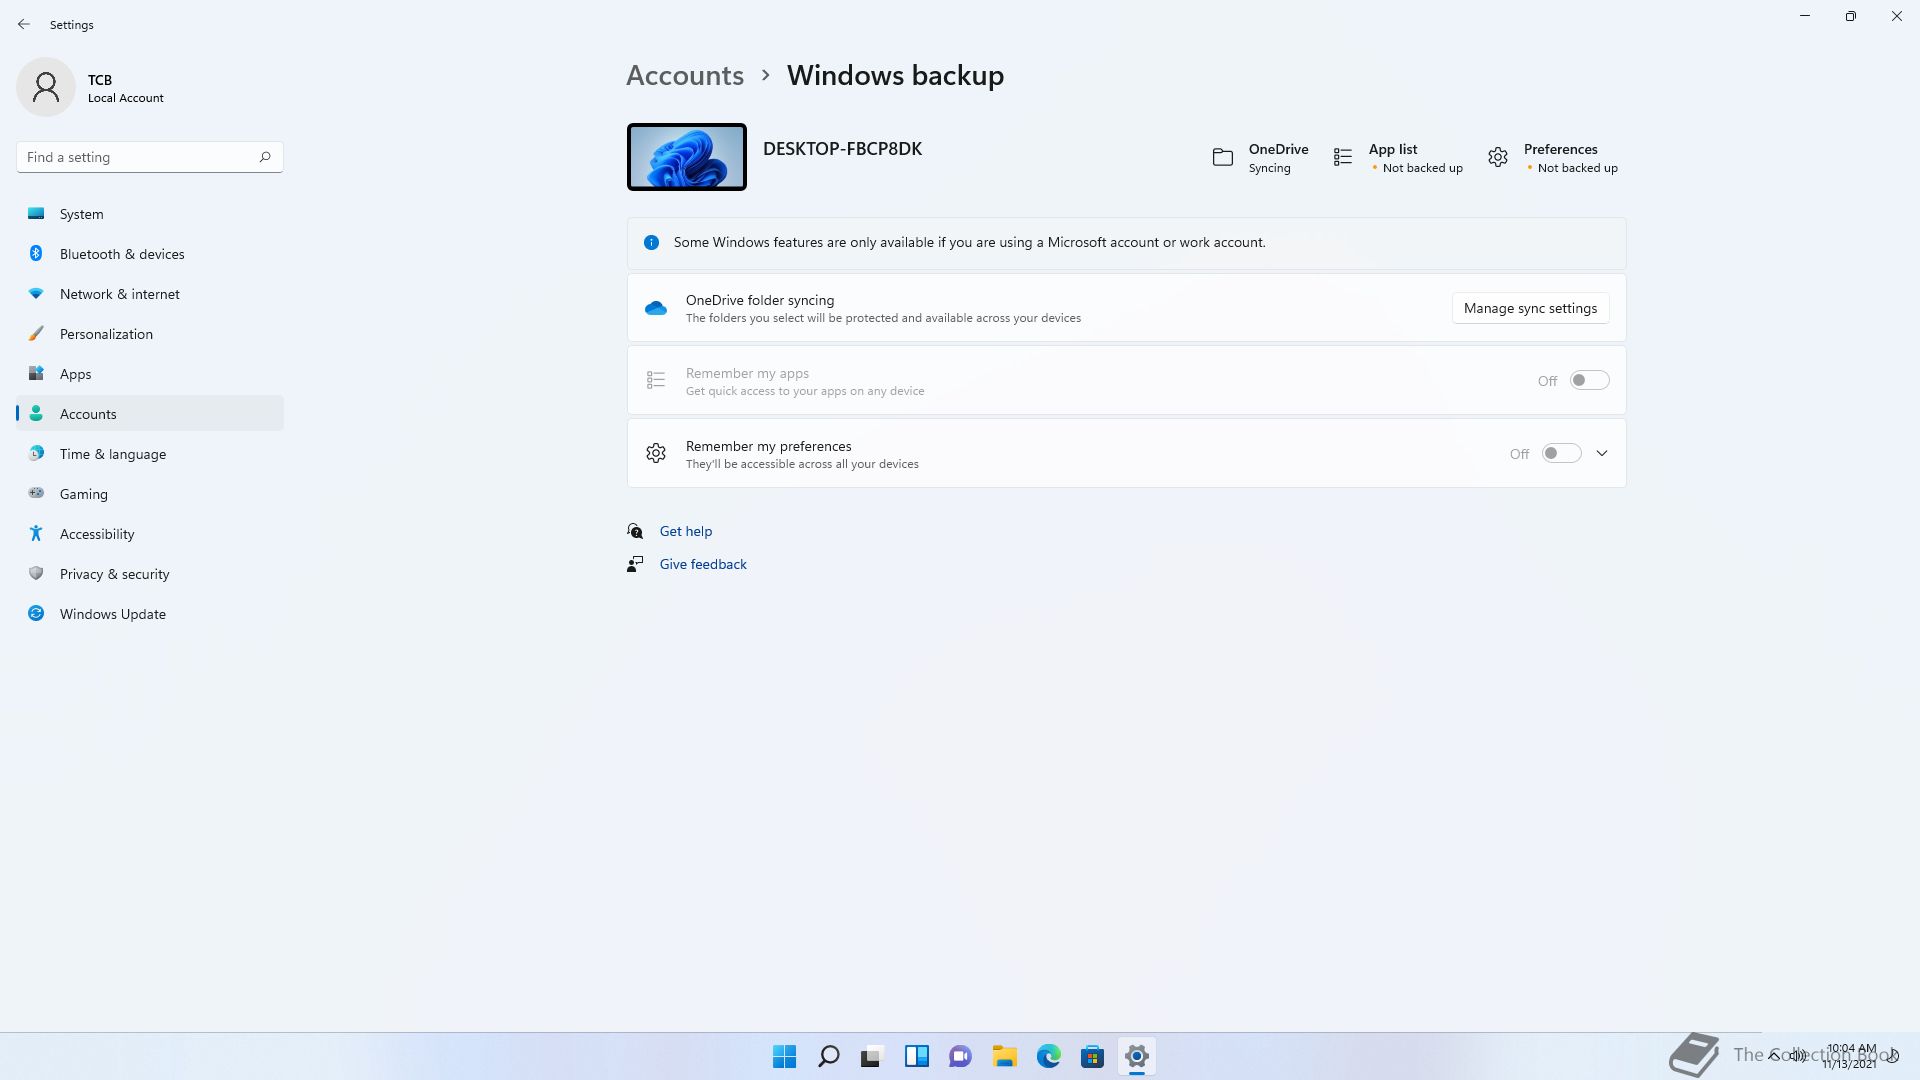Click the TCB Local Account name
Image resolution: width=1920 pixels, height=1080 pixels.
click(125, 88)
